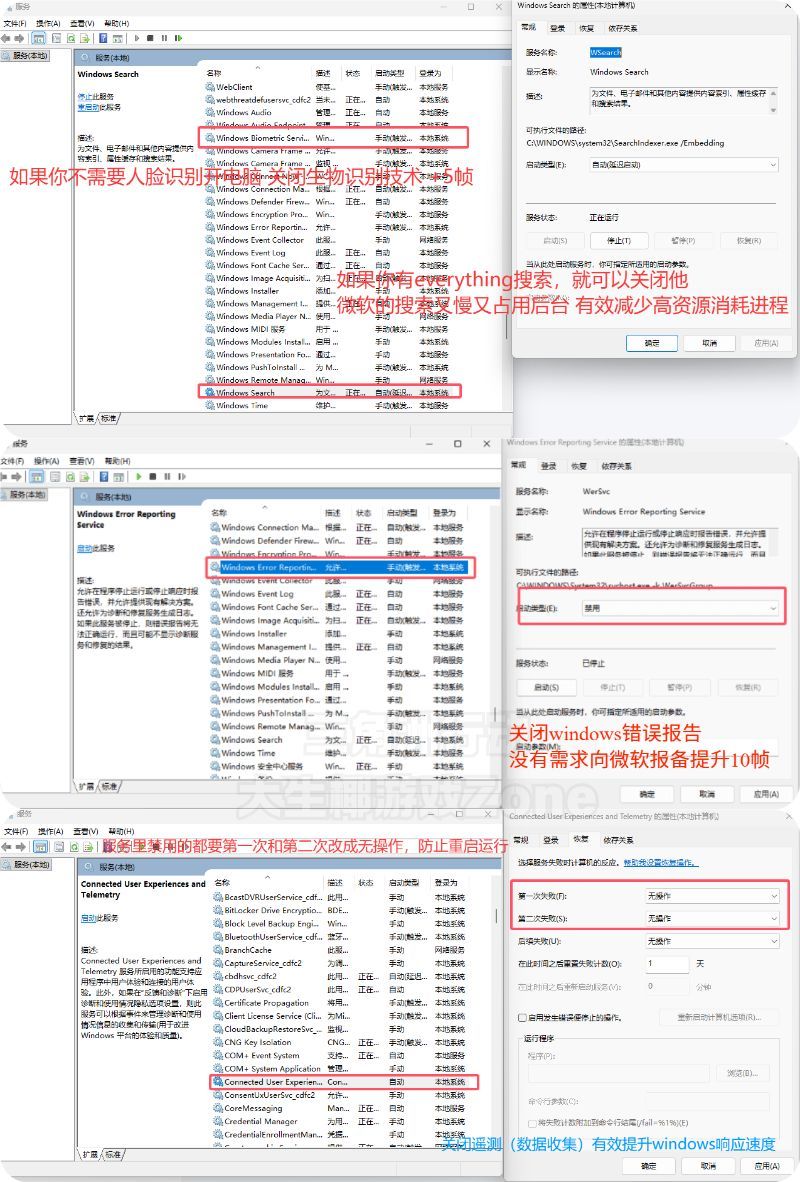
Task: Switch to 标准 view tab in top Services window
Action: [x=109, y=418]
